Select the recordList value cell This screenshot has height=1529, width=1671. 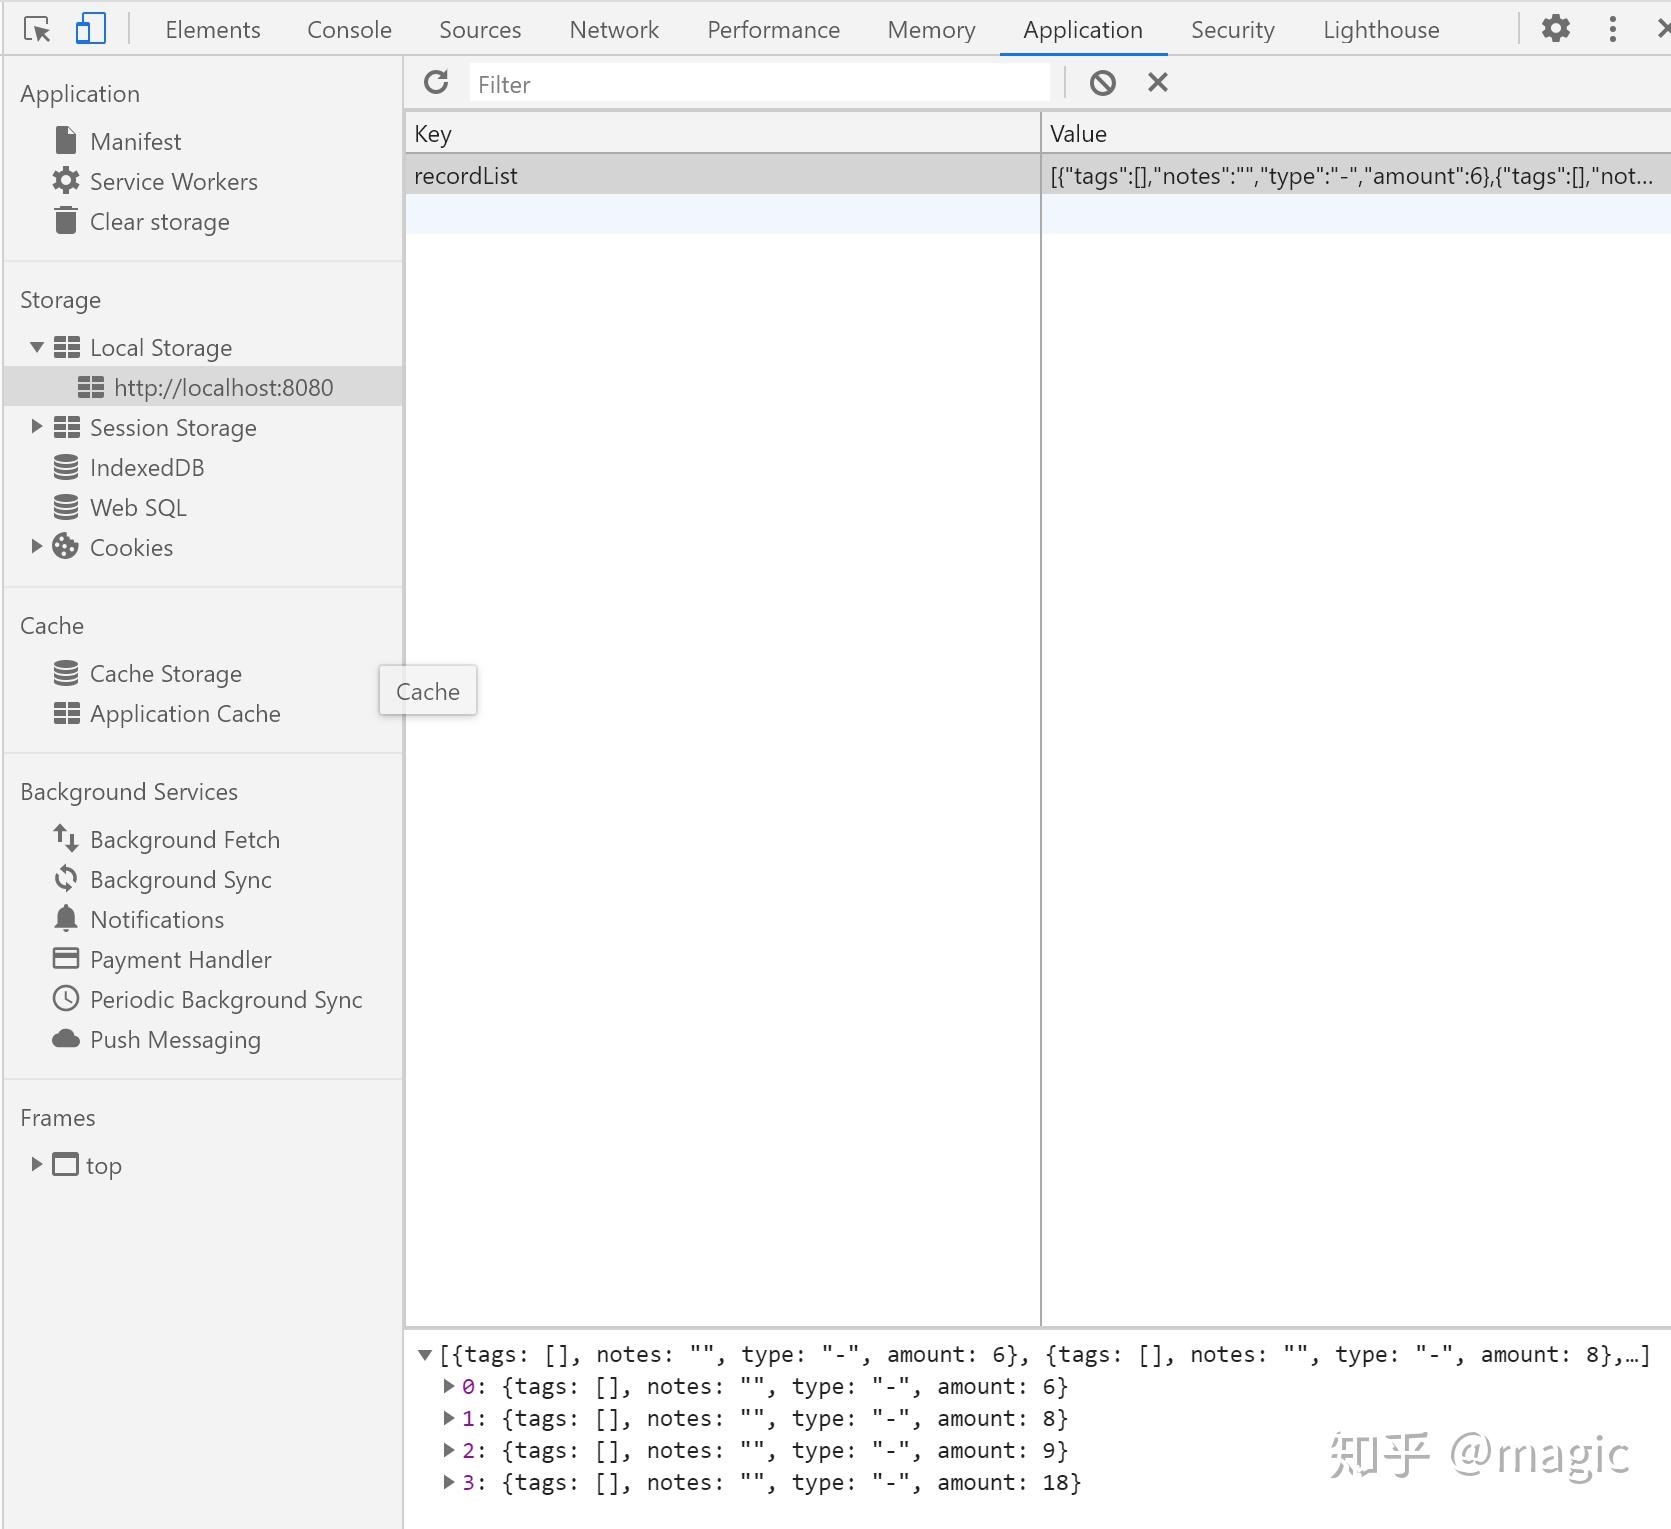tap(1356, 175)
